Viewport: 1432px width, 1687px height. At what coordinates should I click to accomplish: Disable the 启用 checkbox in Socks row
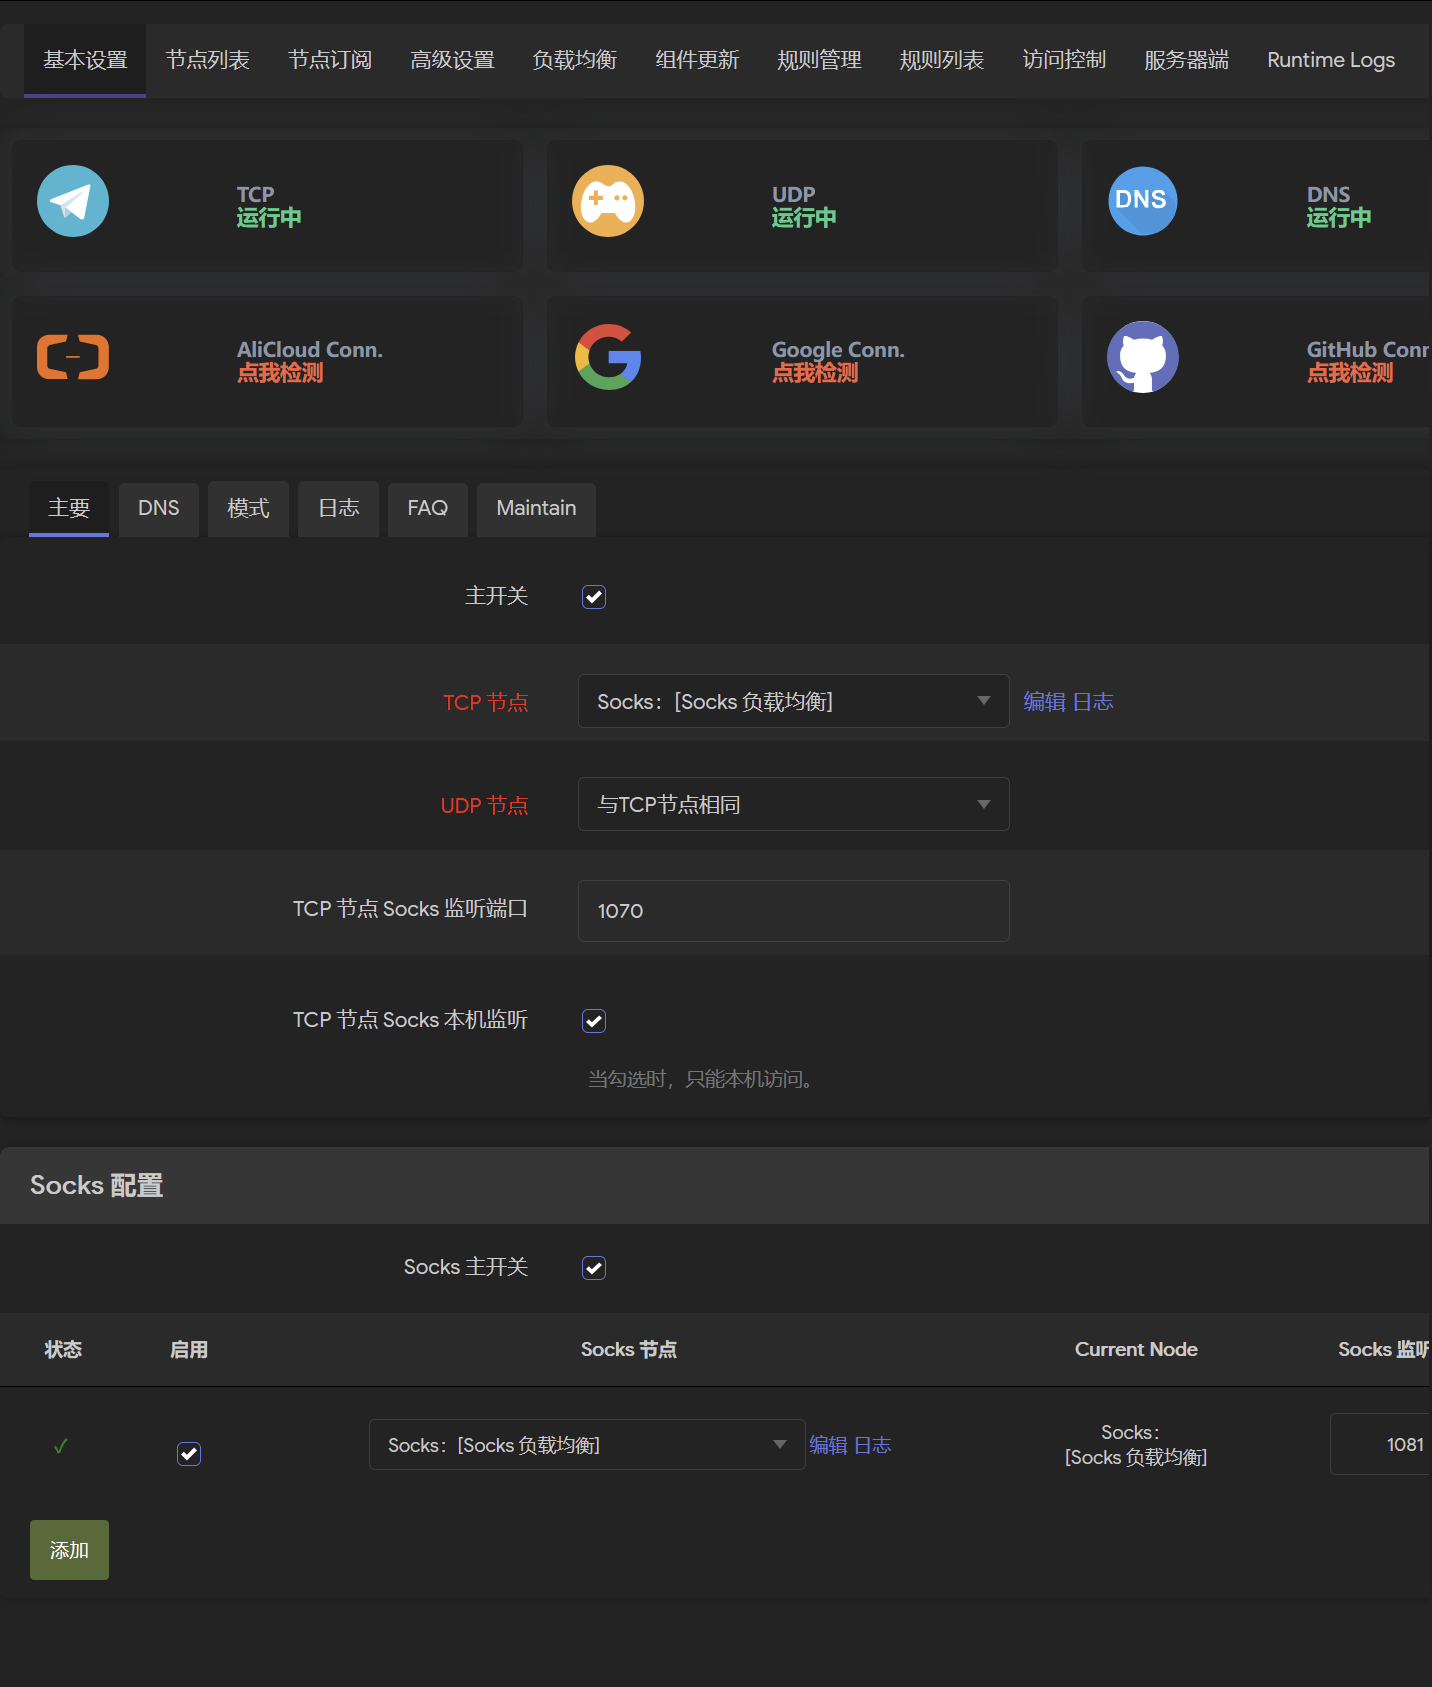tap(189, 1454)
